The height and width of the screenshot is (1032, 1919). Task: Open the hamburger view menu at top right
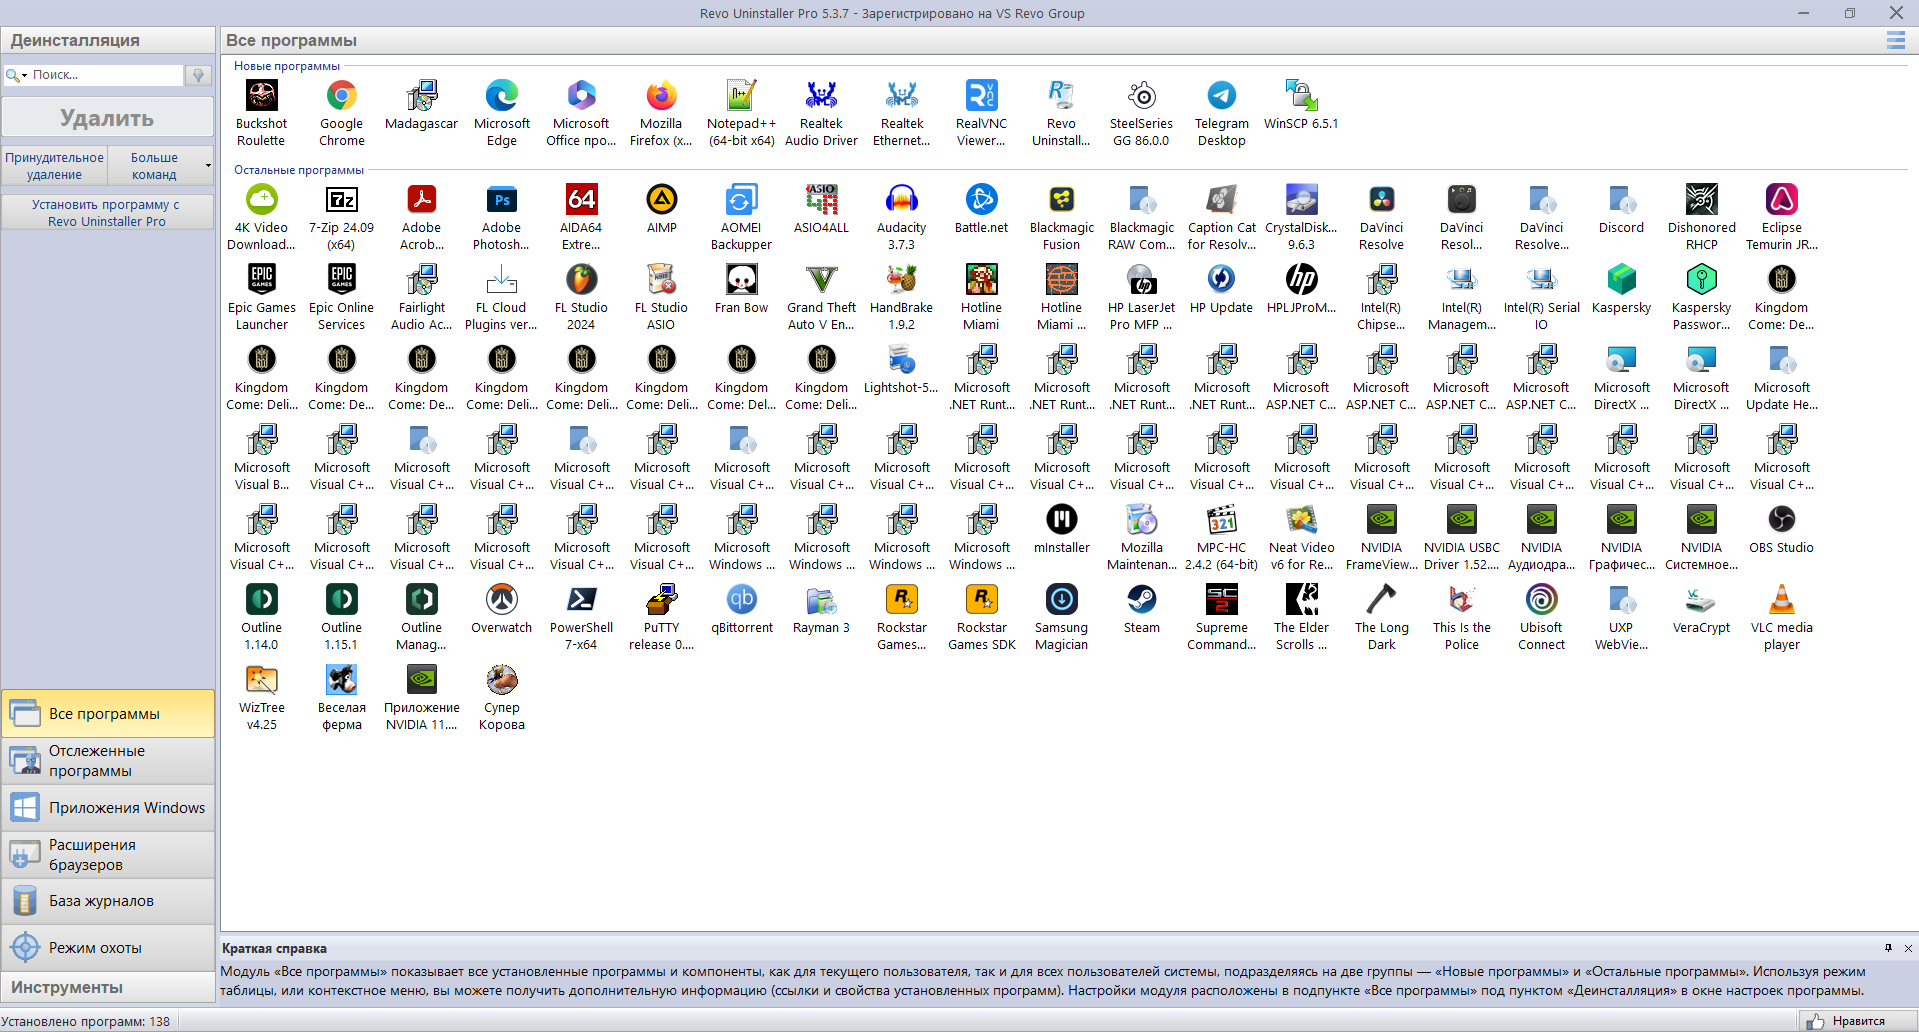click(x=1895, y=40)
